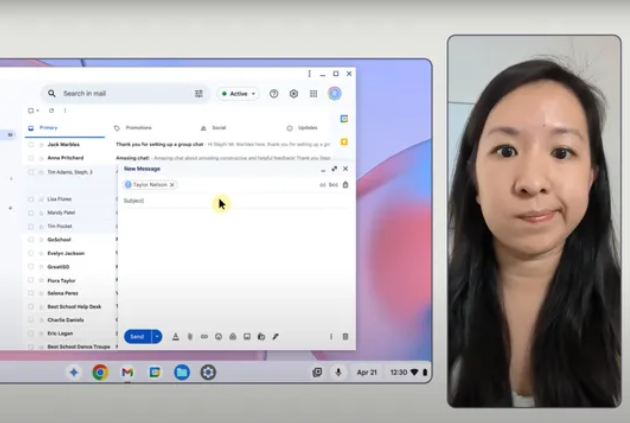This screenshot has height=423, width=630.
Task: Open the window three-dot menu
Action: (309, 74)
